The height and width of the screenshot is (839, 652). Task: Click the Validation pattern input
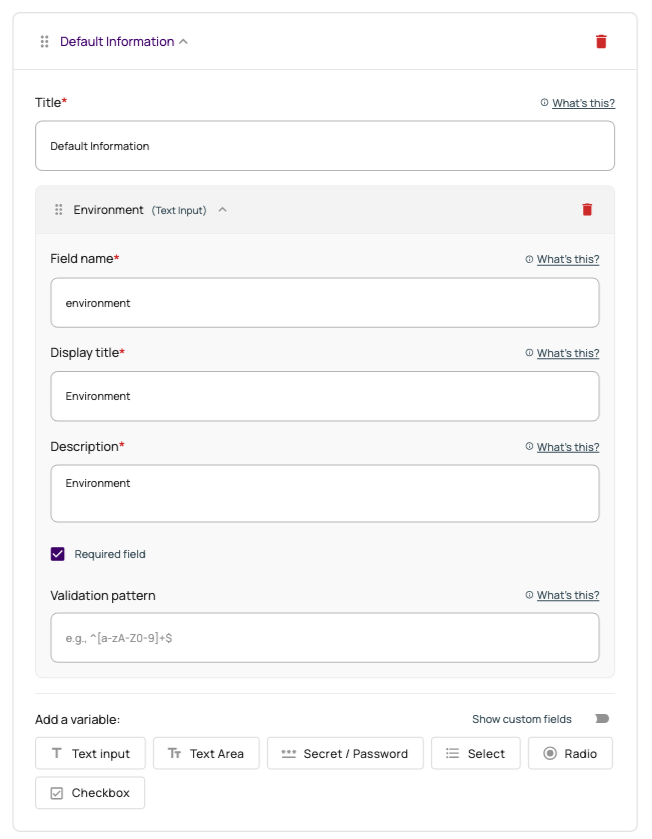click(324, 637)
